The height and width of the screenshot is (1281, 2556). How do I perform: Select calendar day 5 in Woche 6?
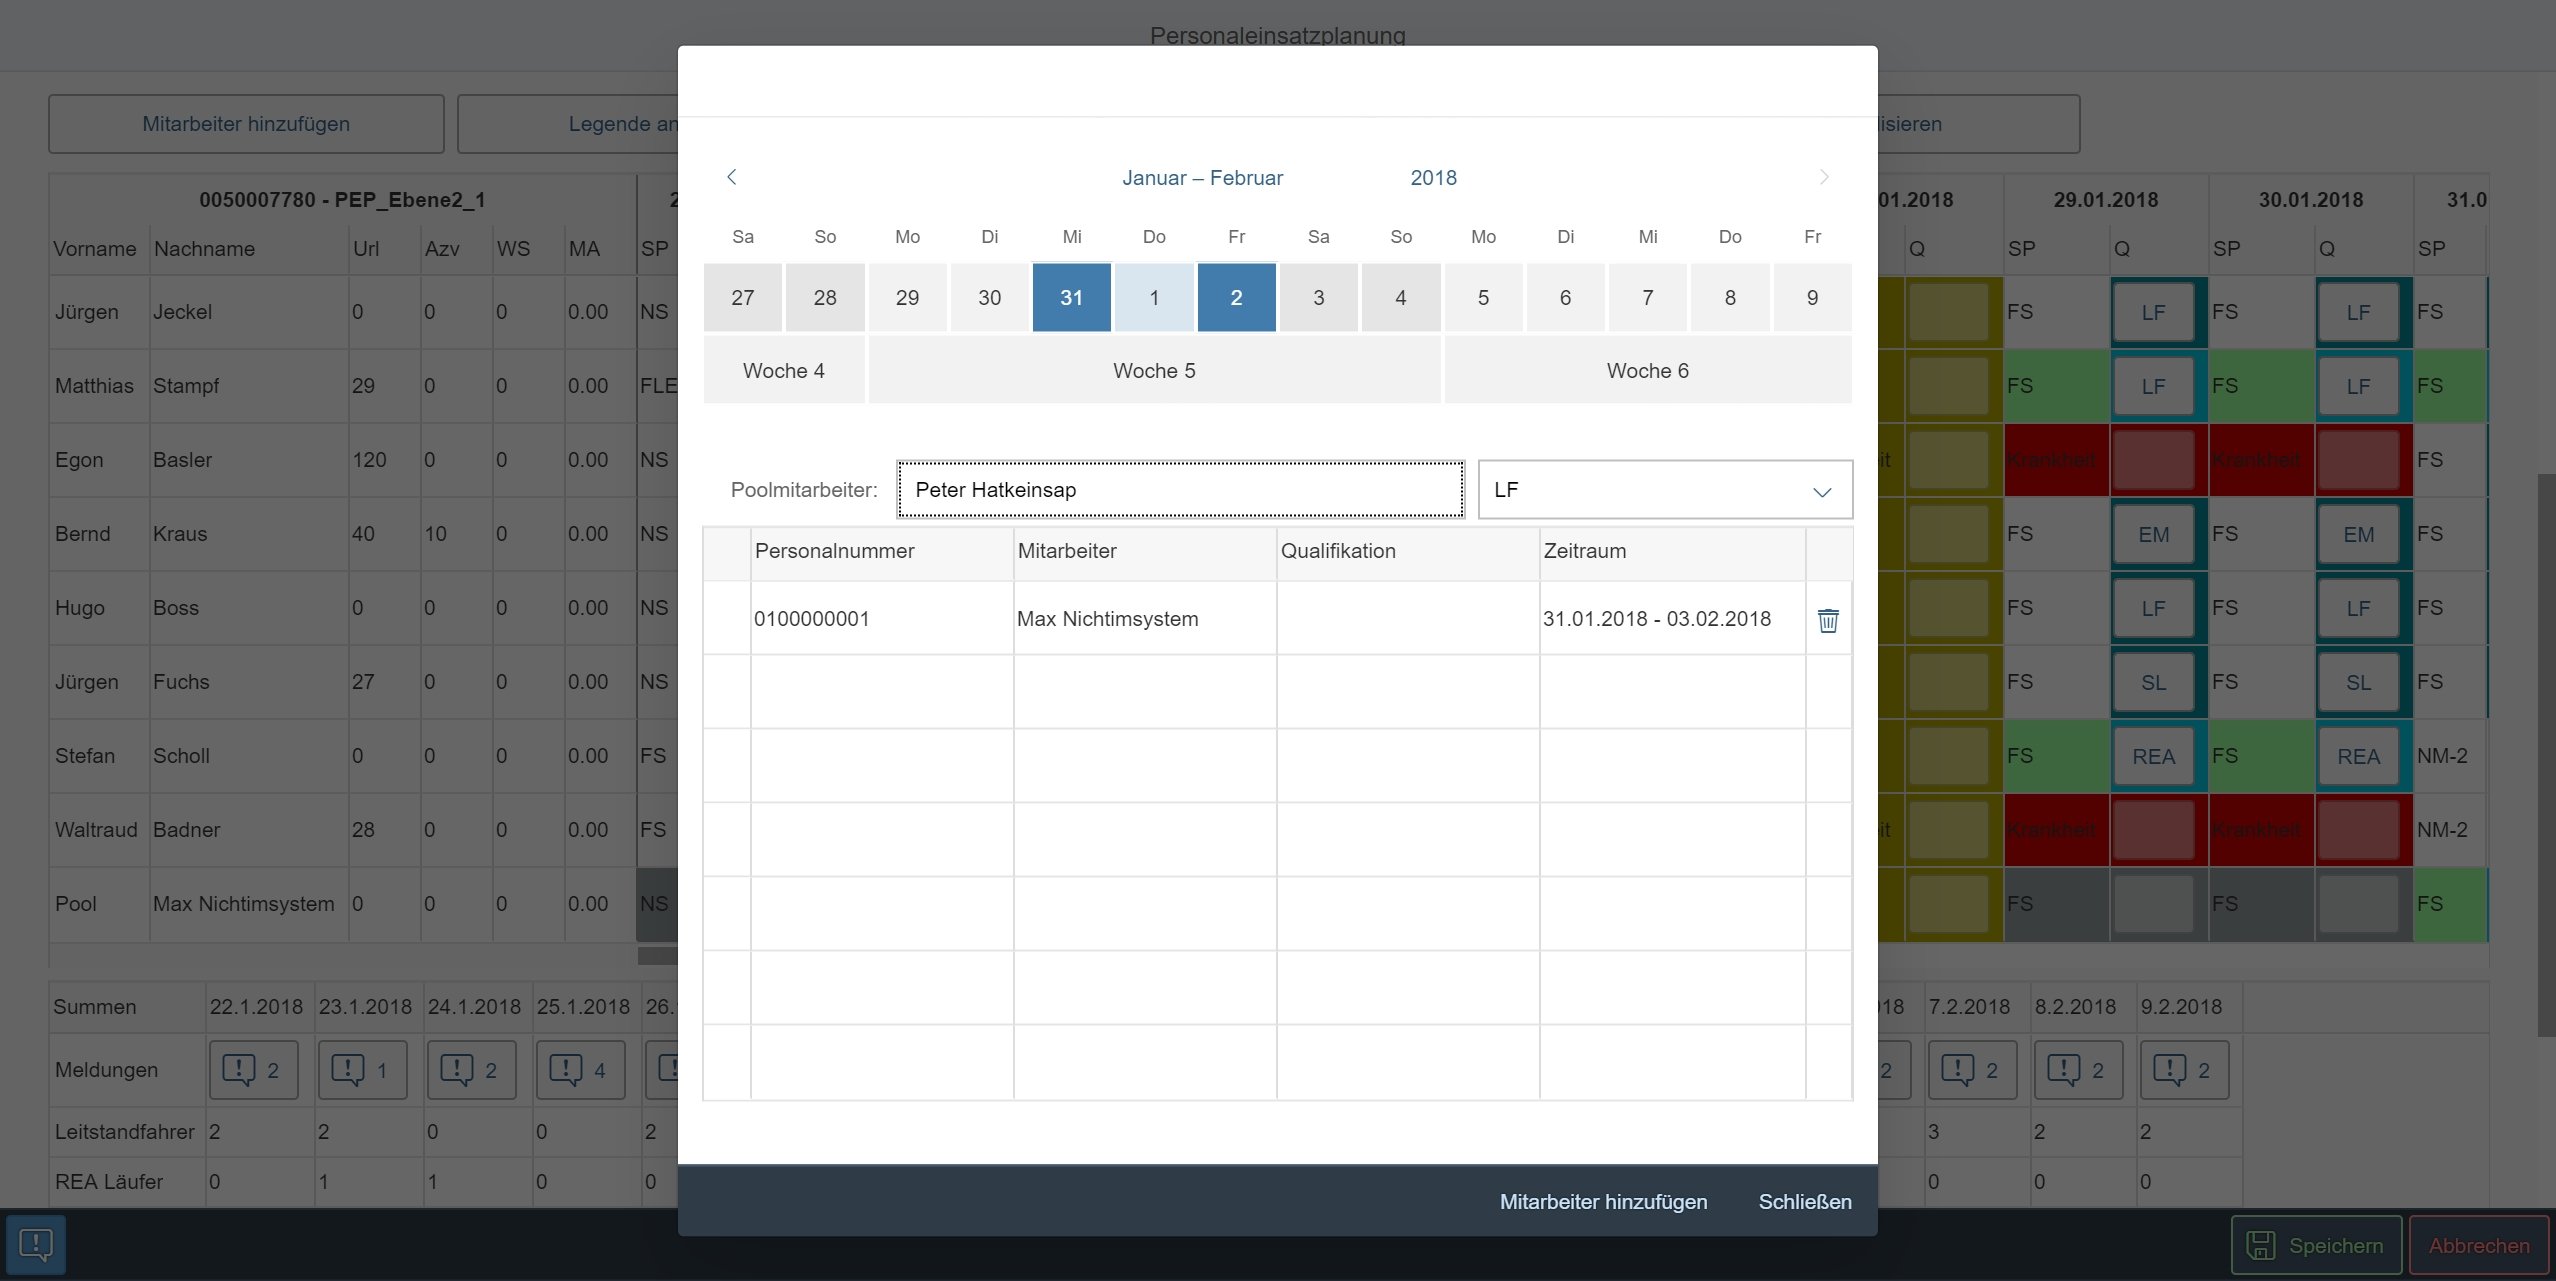point(1483,297)
